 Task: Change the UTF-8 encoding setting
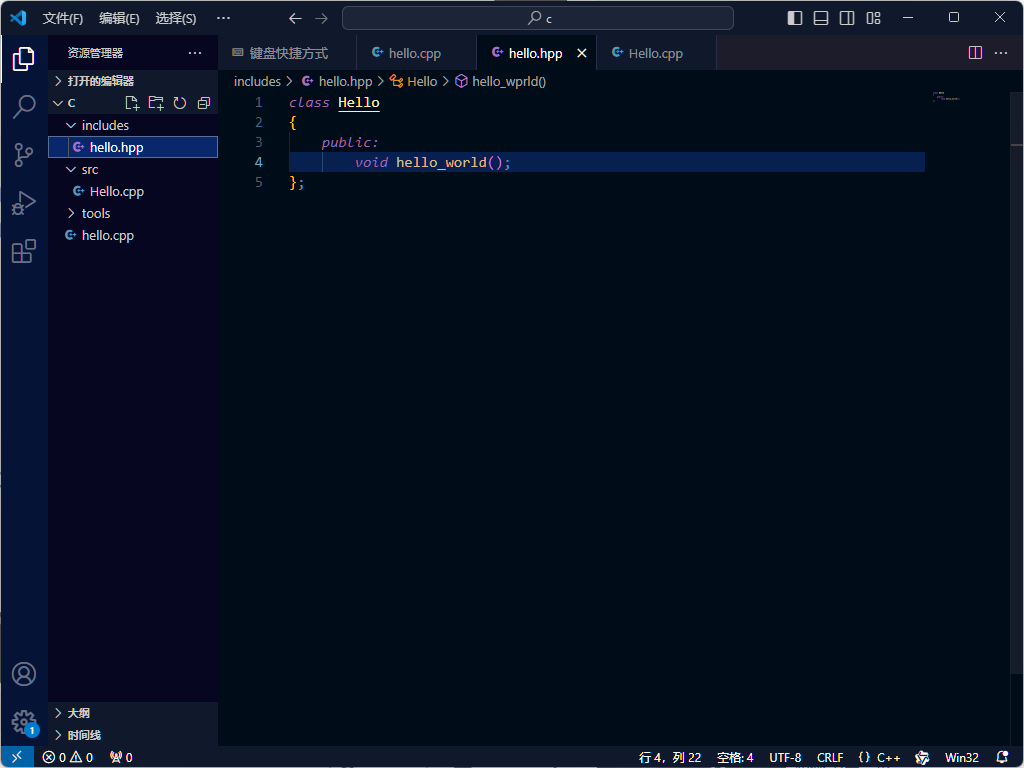pyautogui.click(x=785, y=757)
